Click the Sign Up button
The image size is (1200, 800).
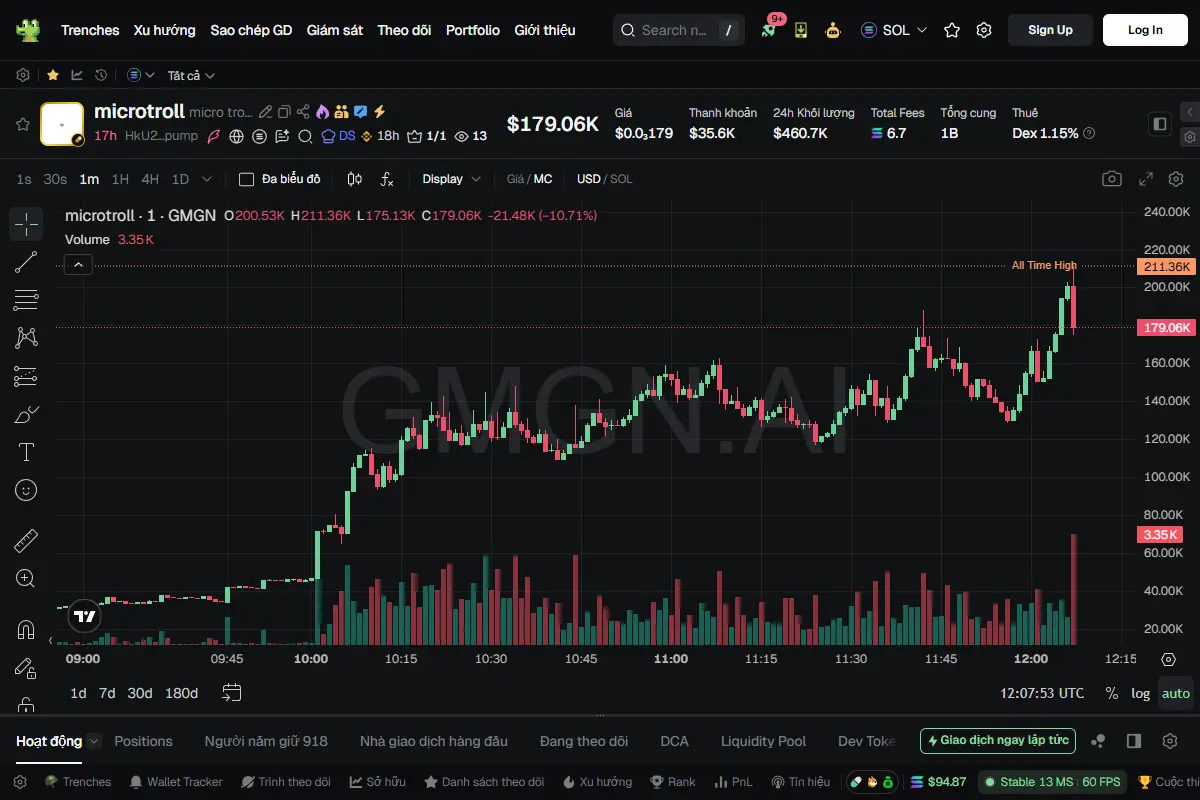(1050, 30)
